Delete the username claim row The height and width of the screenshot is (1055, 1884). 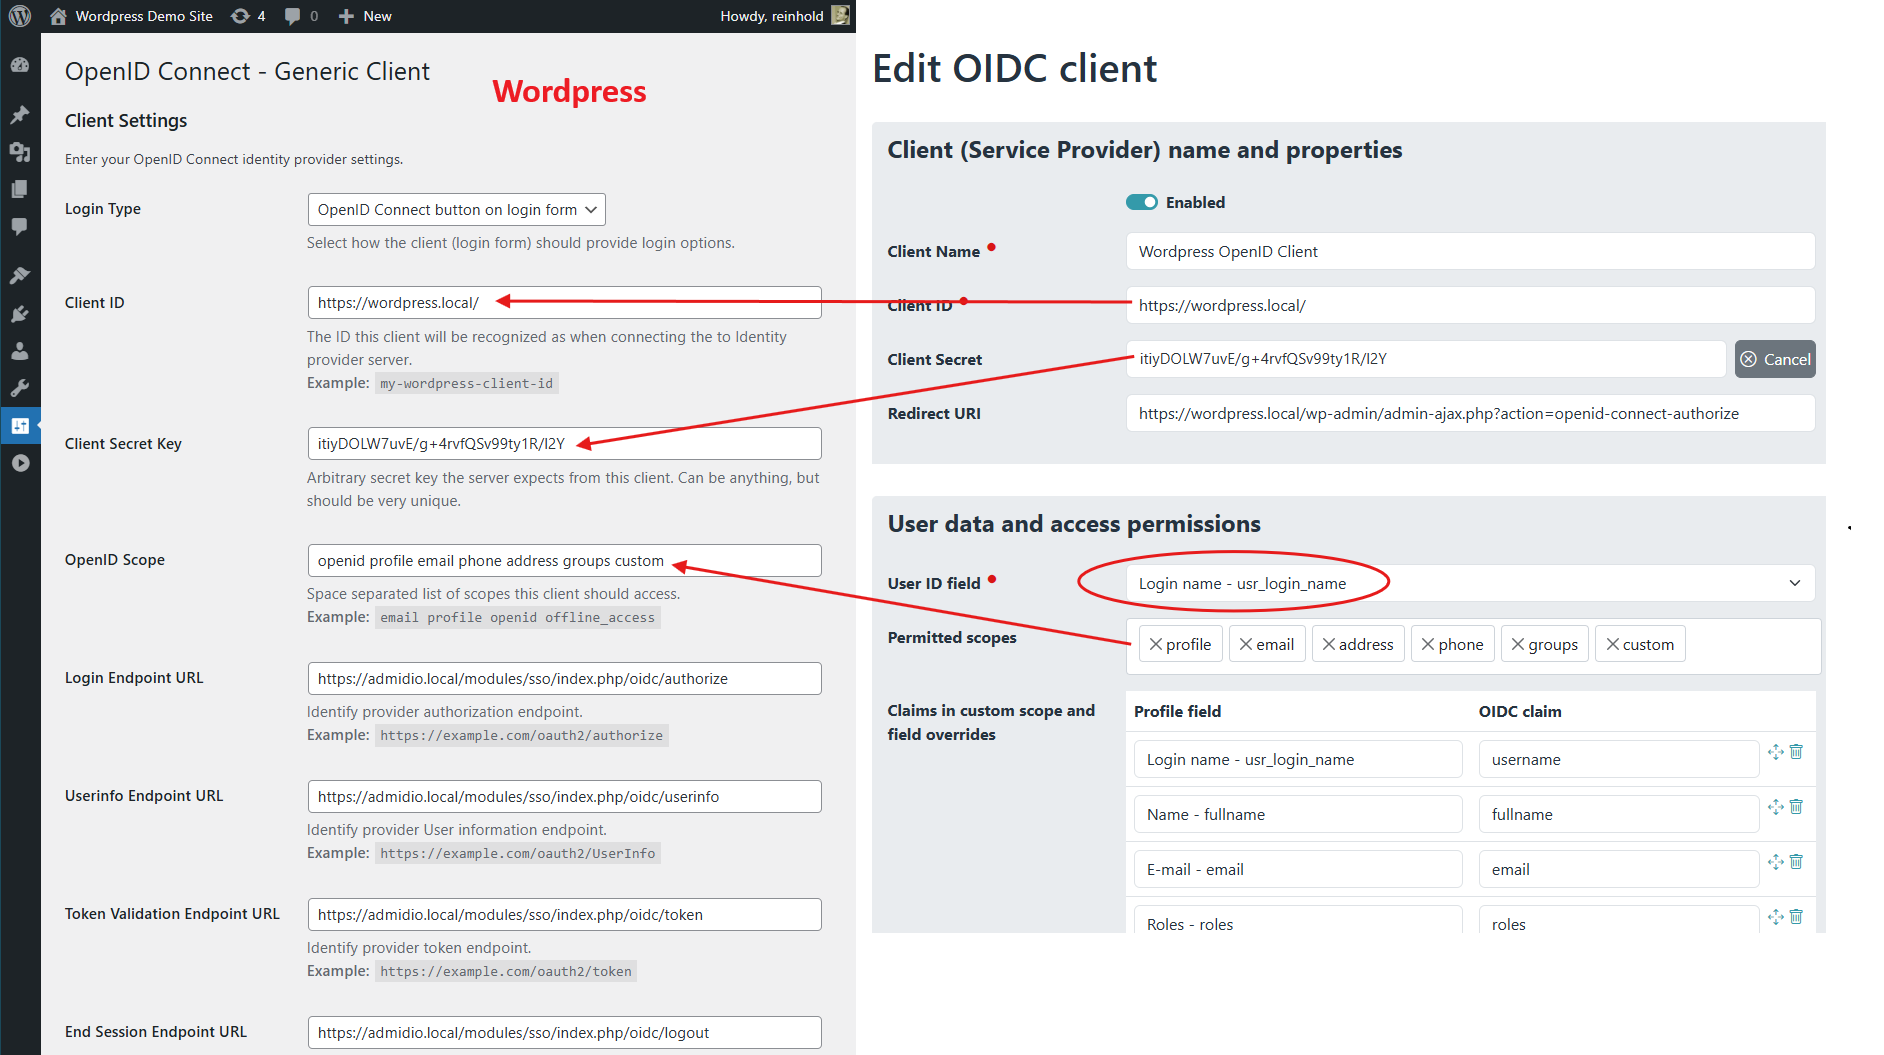point(1796,752)
